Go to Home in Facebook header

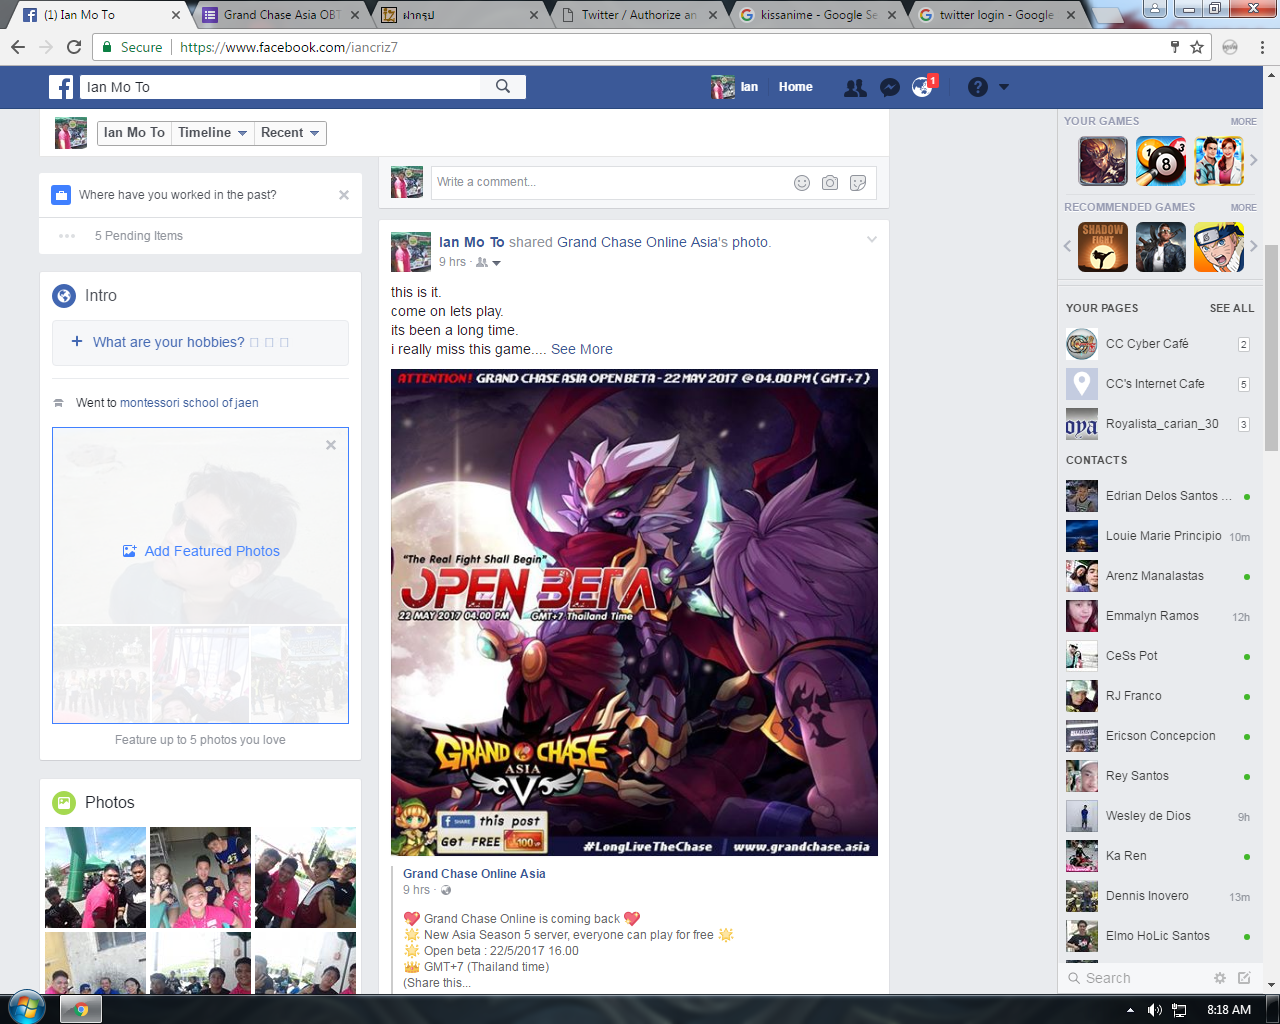click(x=796, y=87)
